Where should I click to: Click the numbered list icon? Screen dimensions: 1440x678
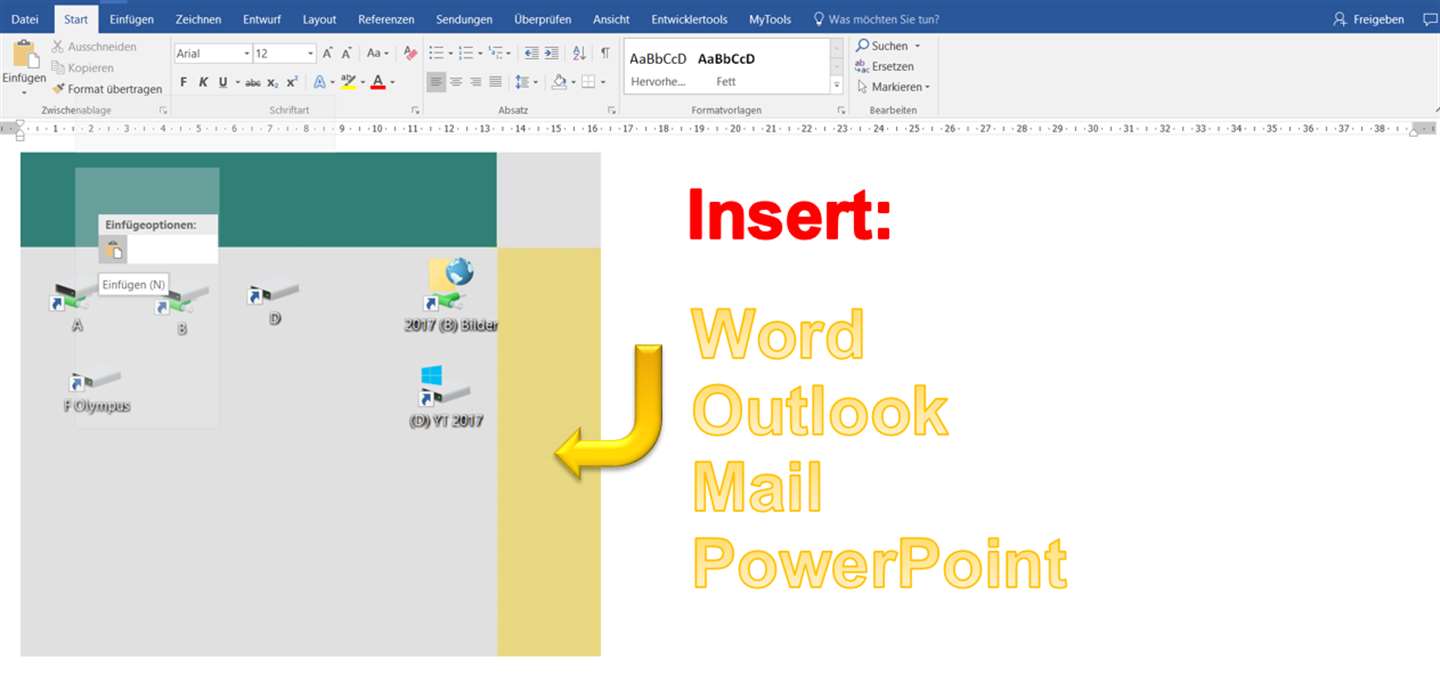coord(465,53)
